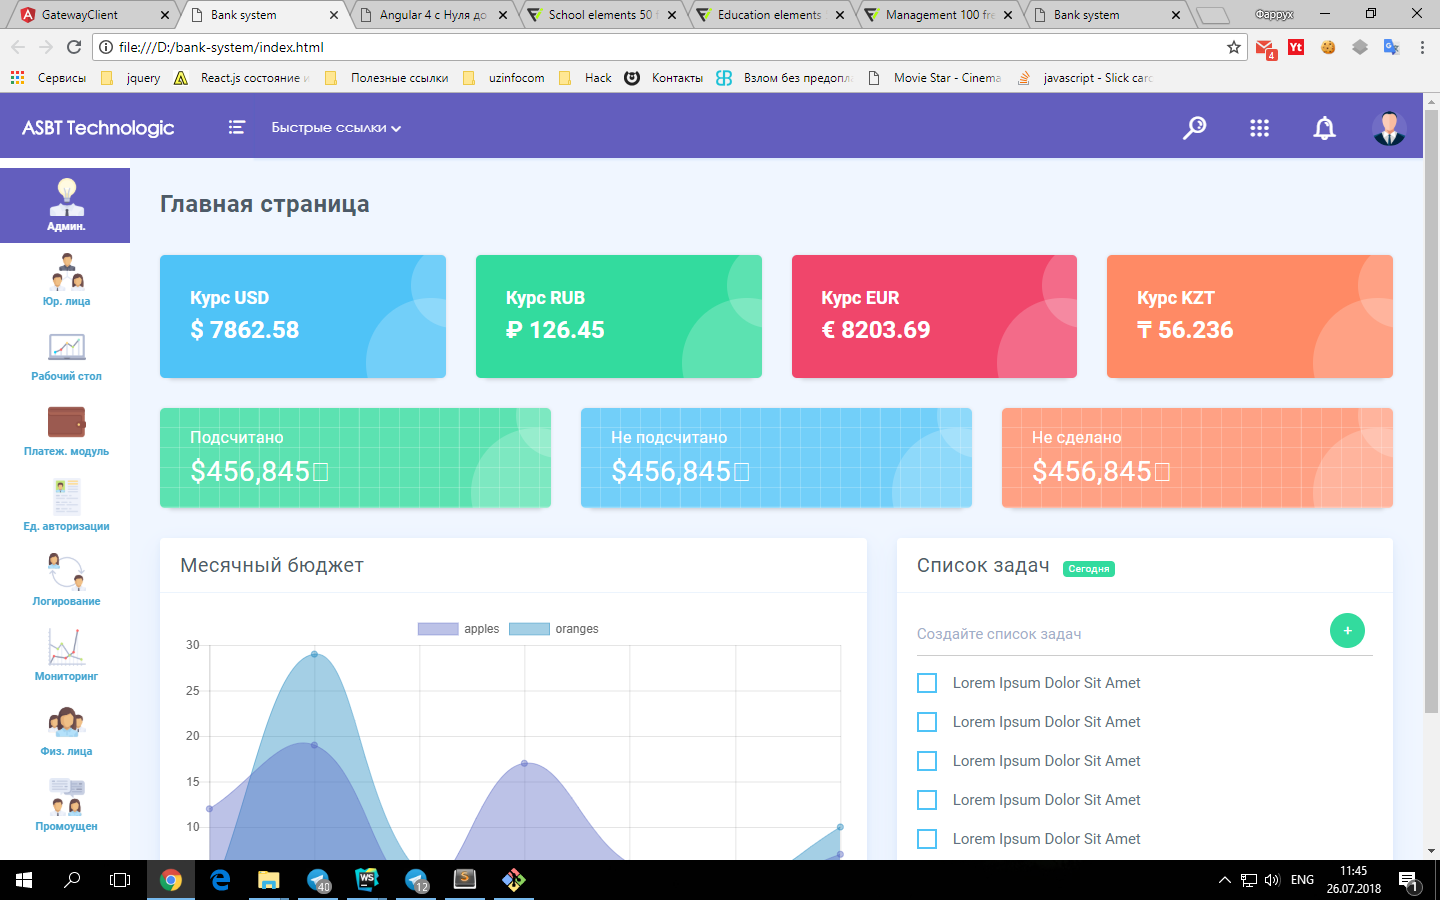The height and width of the screenshot is (900, 1440).
Task: Reload the page
Action: (x=74, y=47)
